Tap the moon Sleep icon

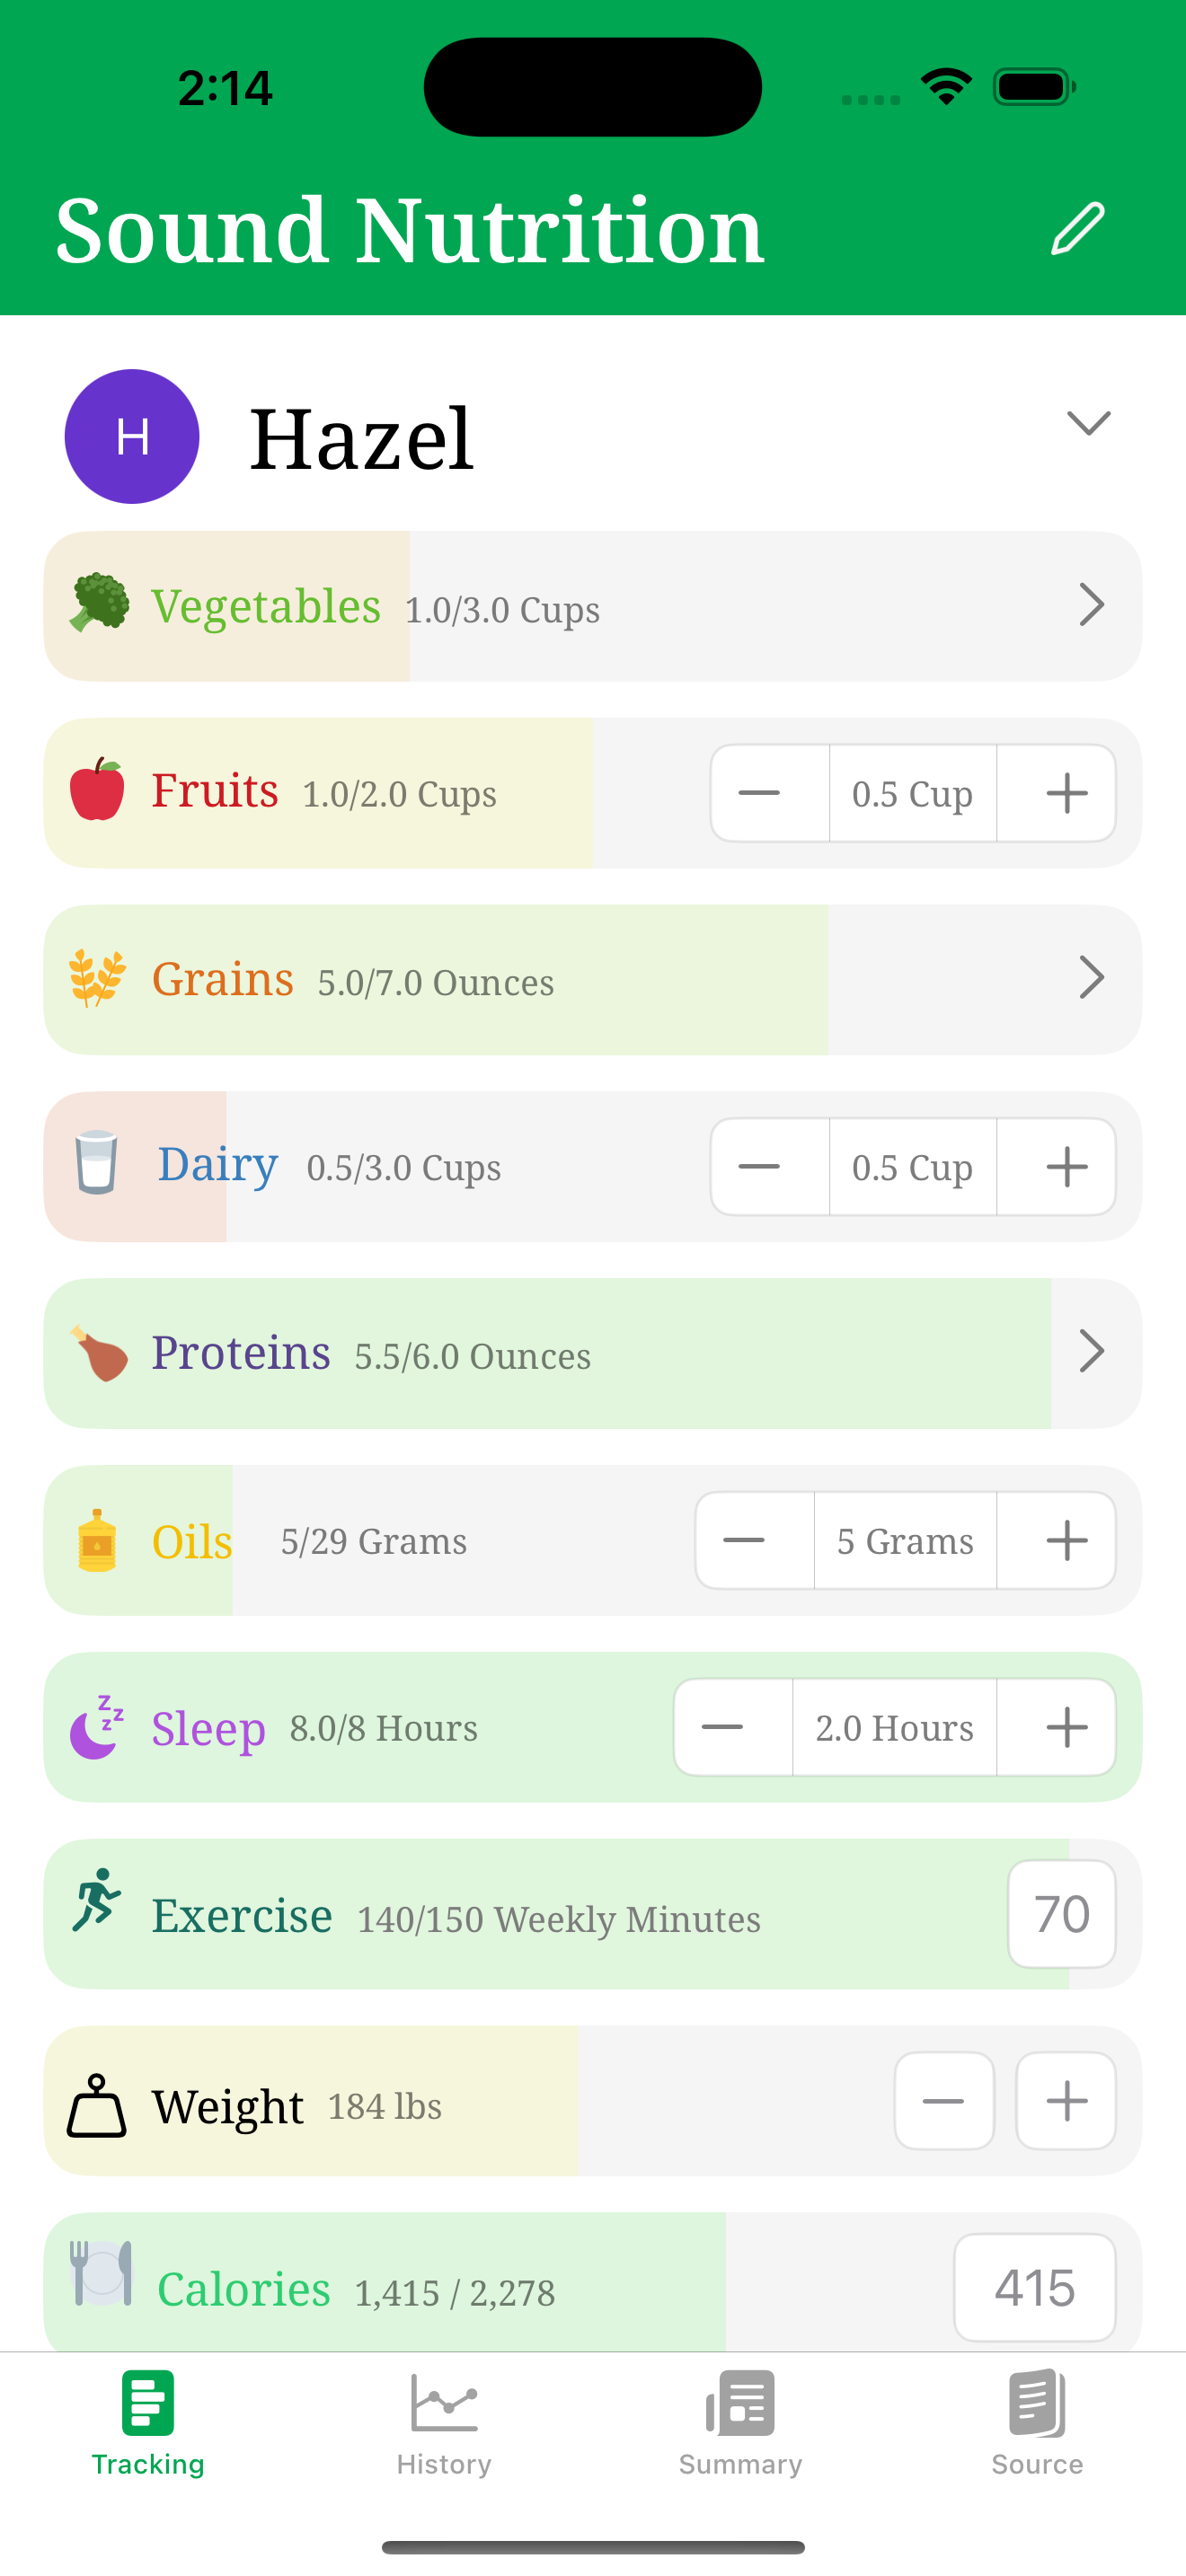tap(97, 1727)
